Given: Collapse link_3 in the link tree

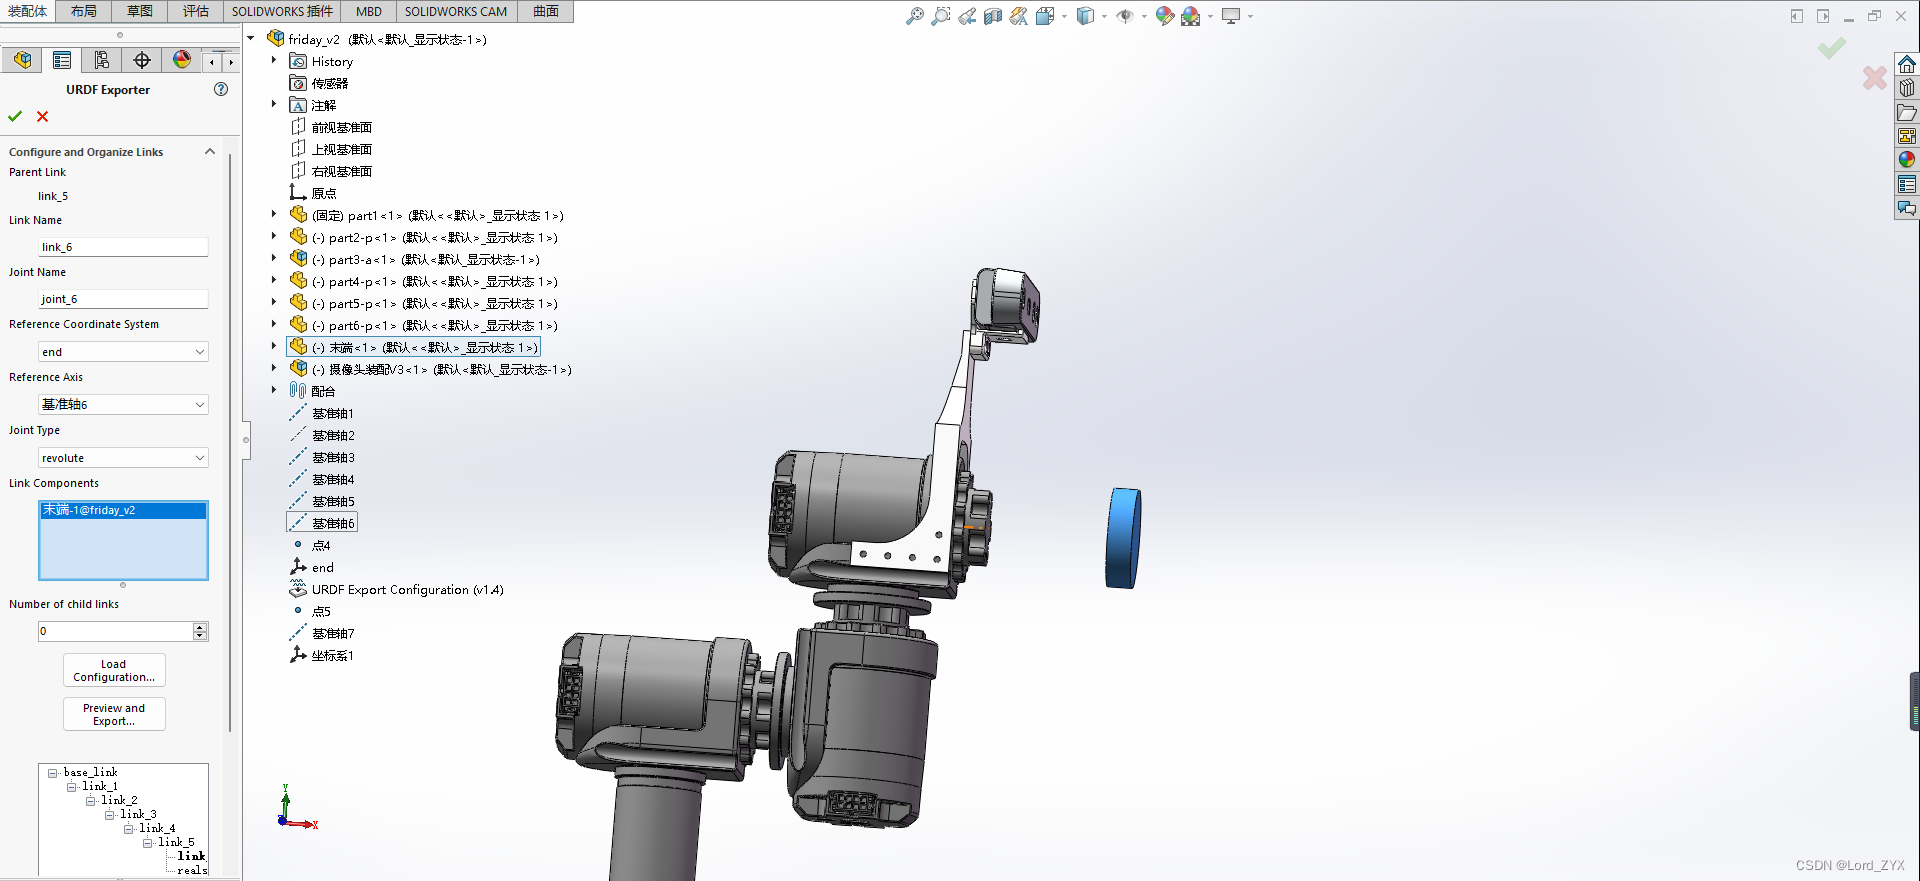Looking at the screenshot, I should (110, 815).
